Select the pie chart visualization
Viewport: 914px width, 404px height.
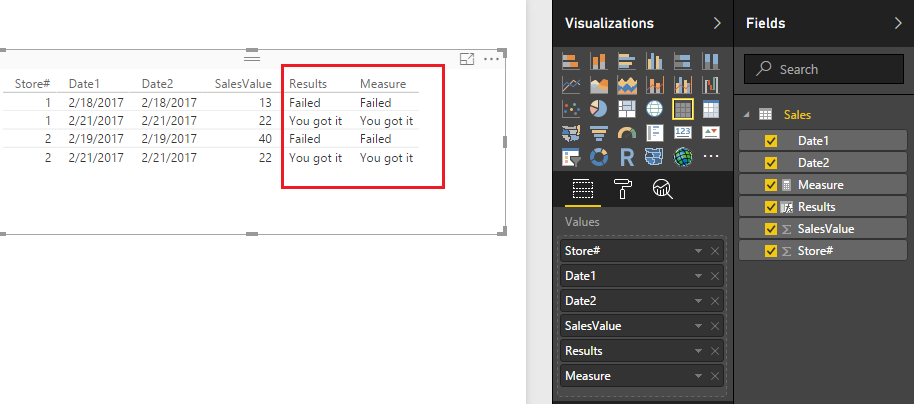599,109
